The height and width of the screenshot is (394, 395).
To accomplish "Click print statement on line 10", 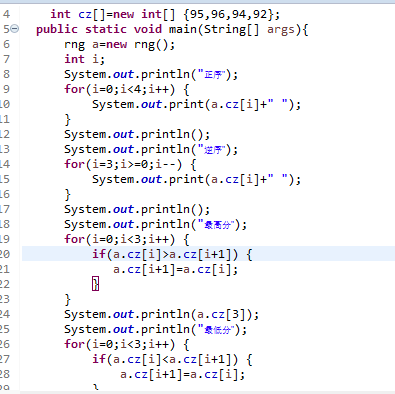I will [197, 104].
